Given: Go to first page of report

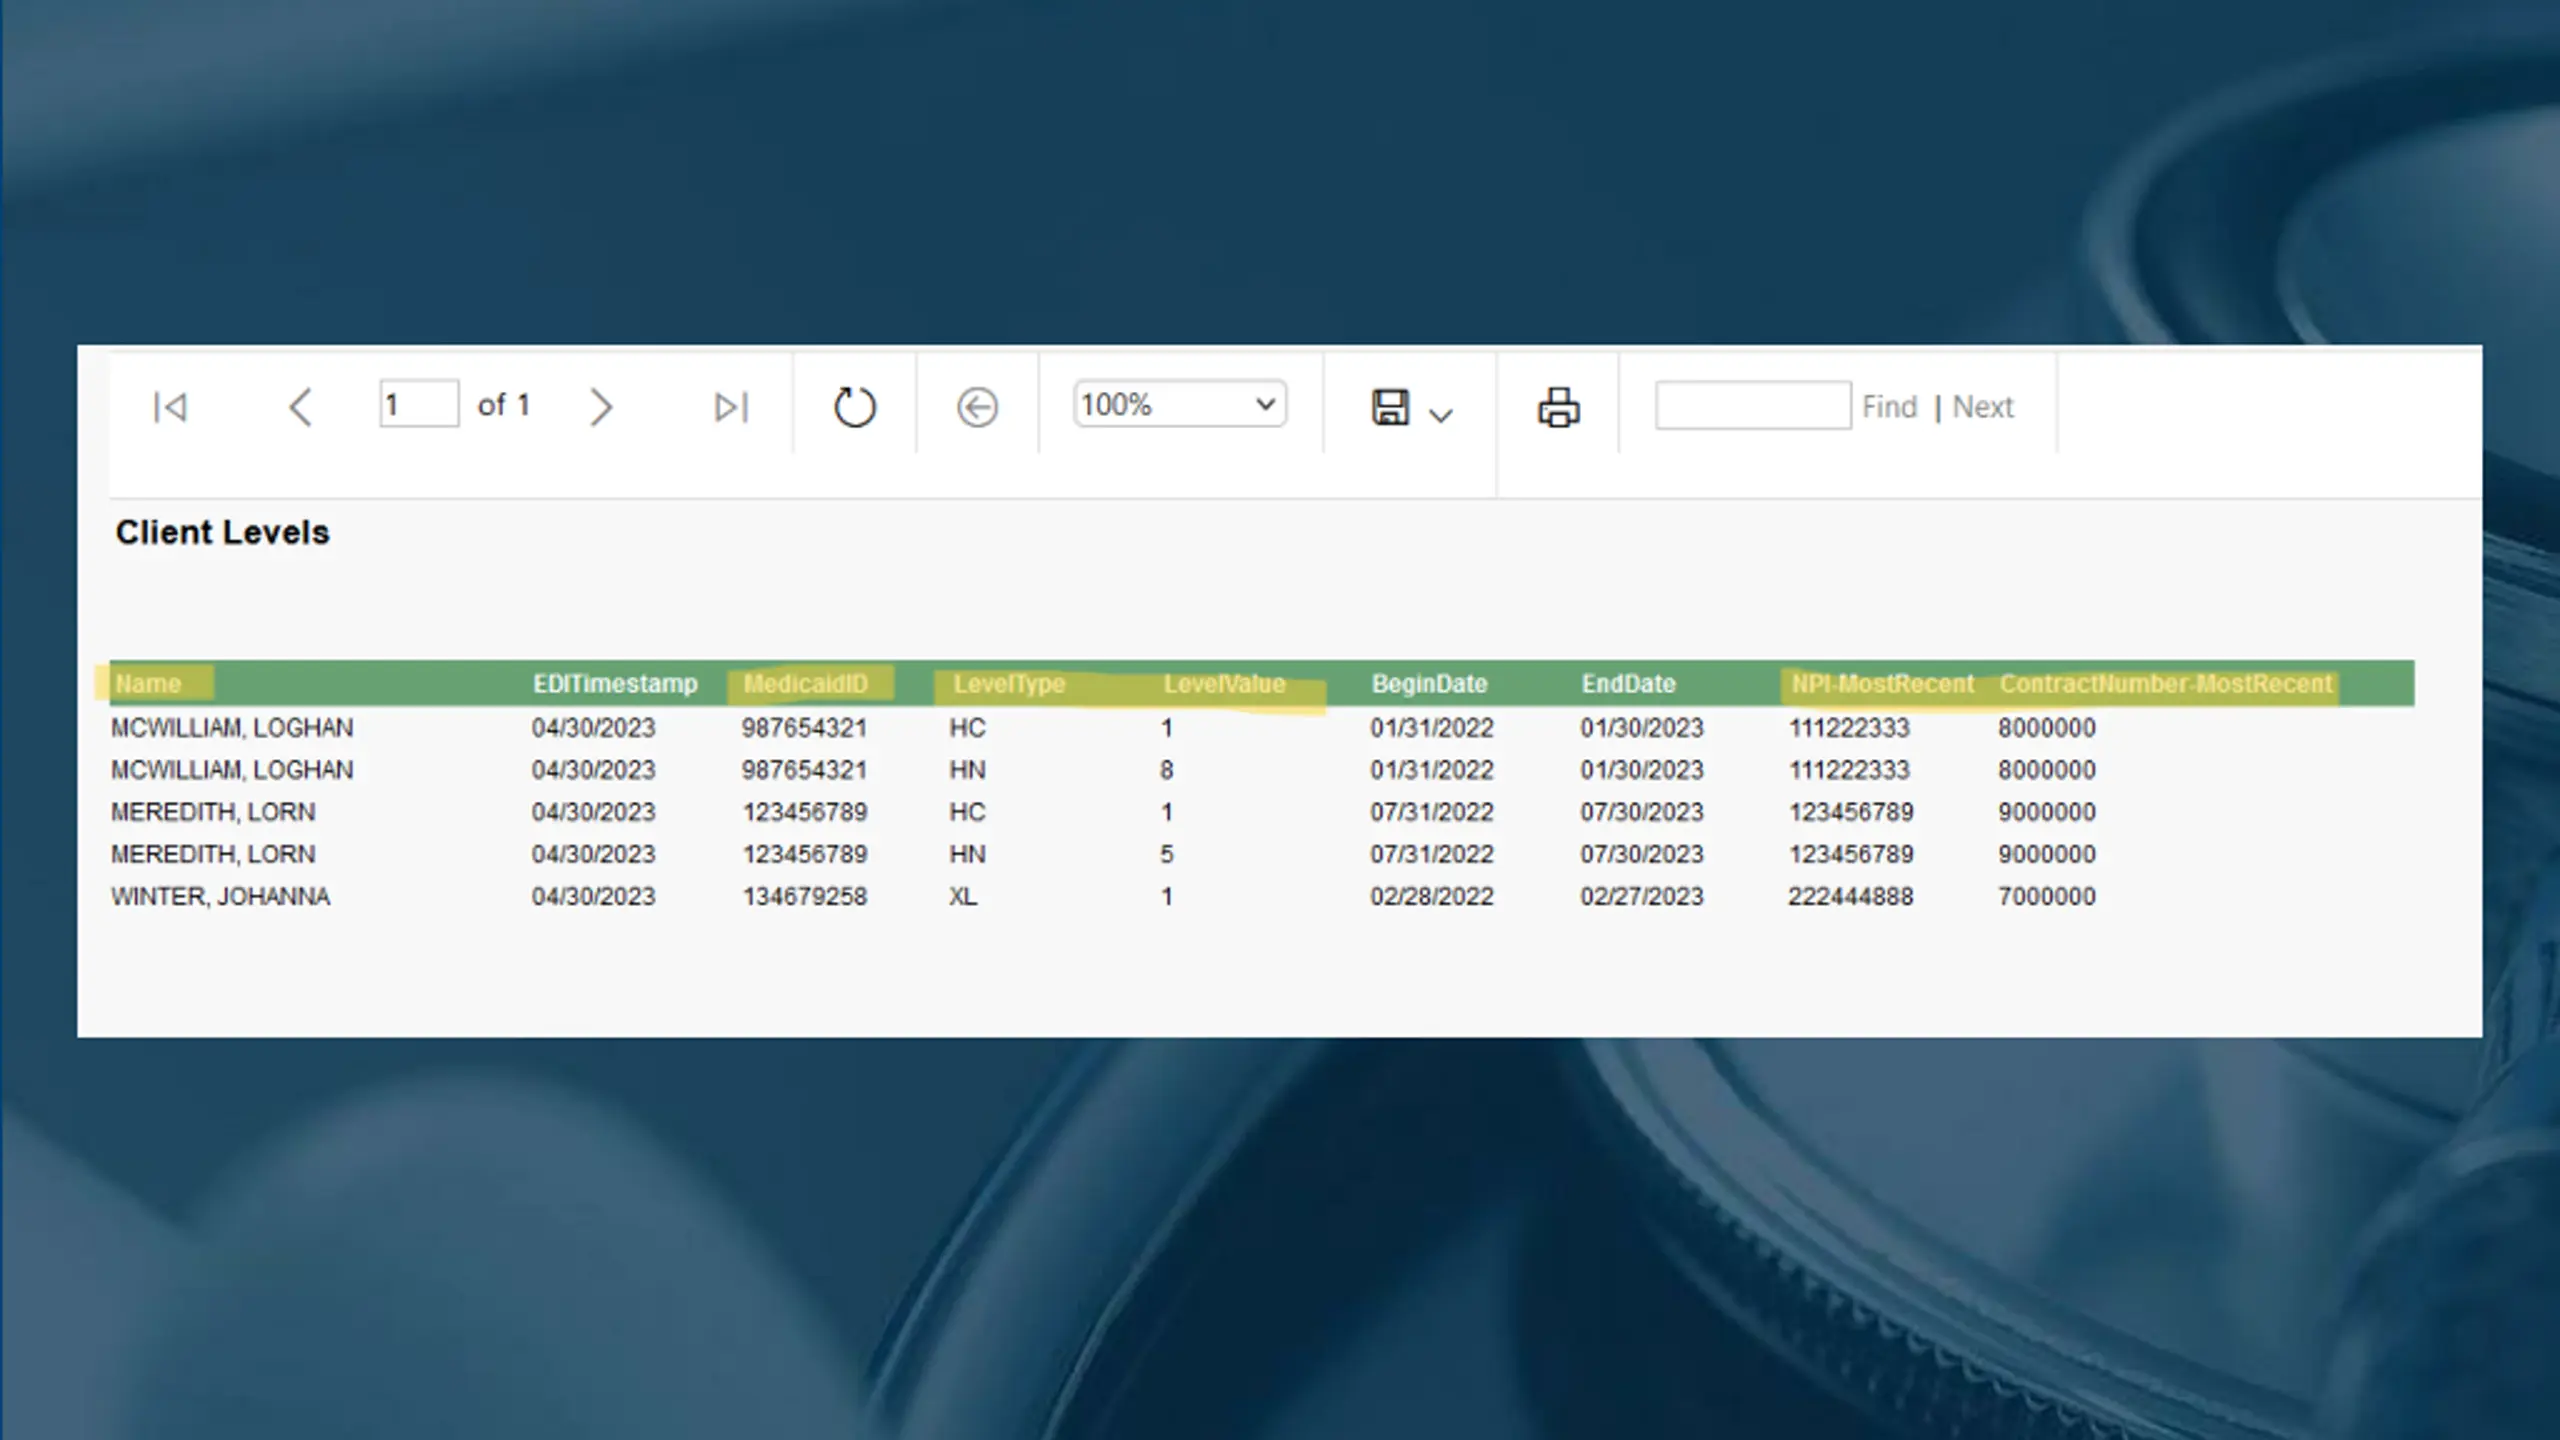Looking at the screenshot, I should [x=170, y=407].
